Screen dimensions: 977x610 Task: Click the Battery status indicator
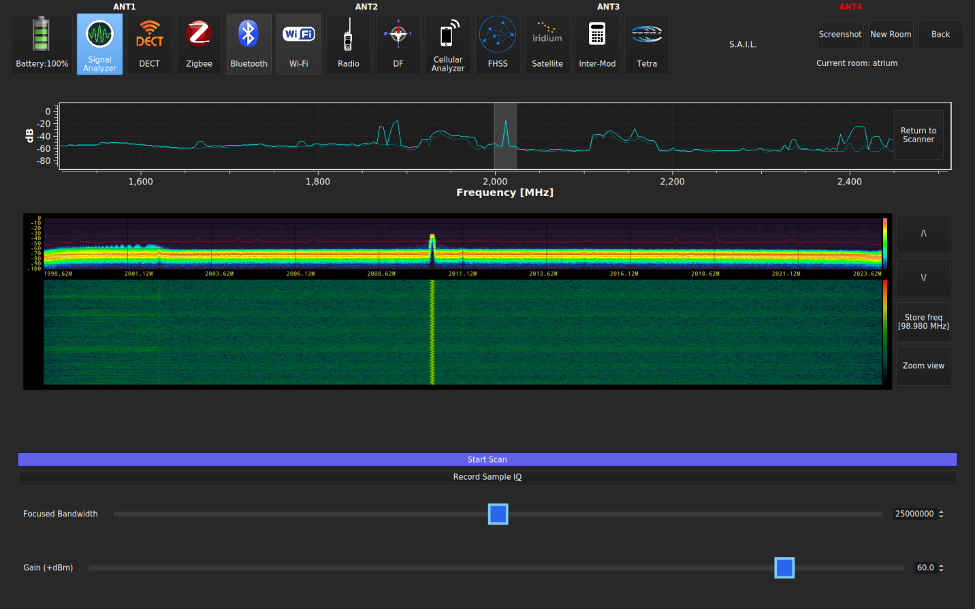pos(41,43)
